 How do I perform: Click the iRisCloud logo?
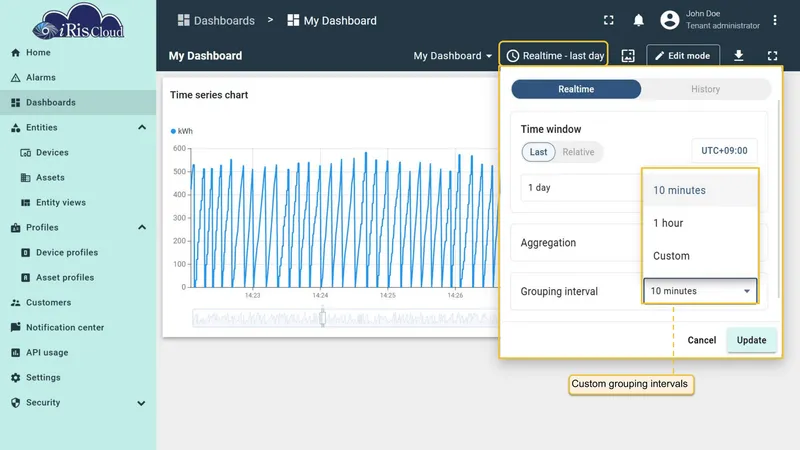(78, 21)
